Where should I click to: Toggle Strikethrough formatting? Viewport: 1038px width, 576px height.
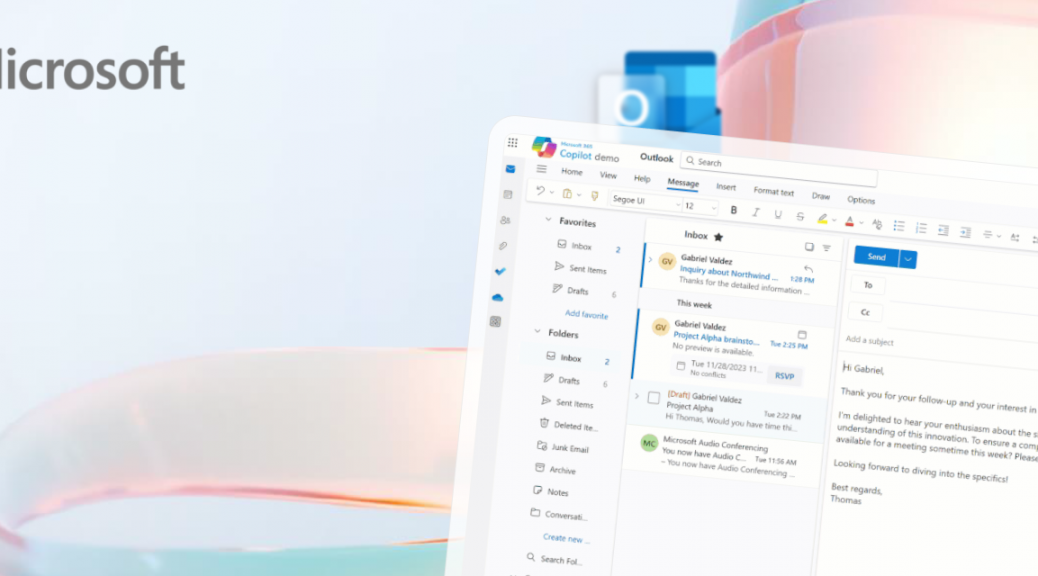click(x=800, y=216)
